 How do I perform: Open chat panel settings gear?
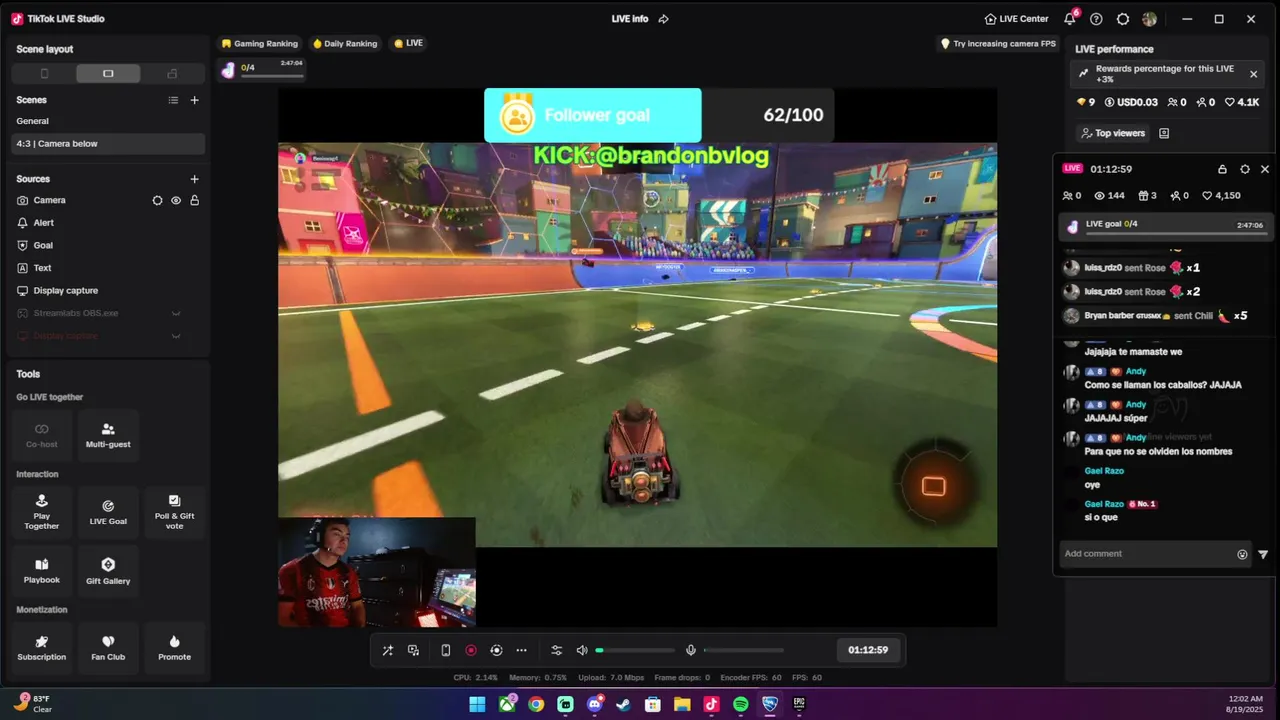(1244, 169)
